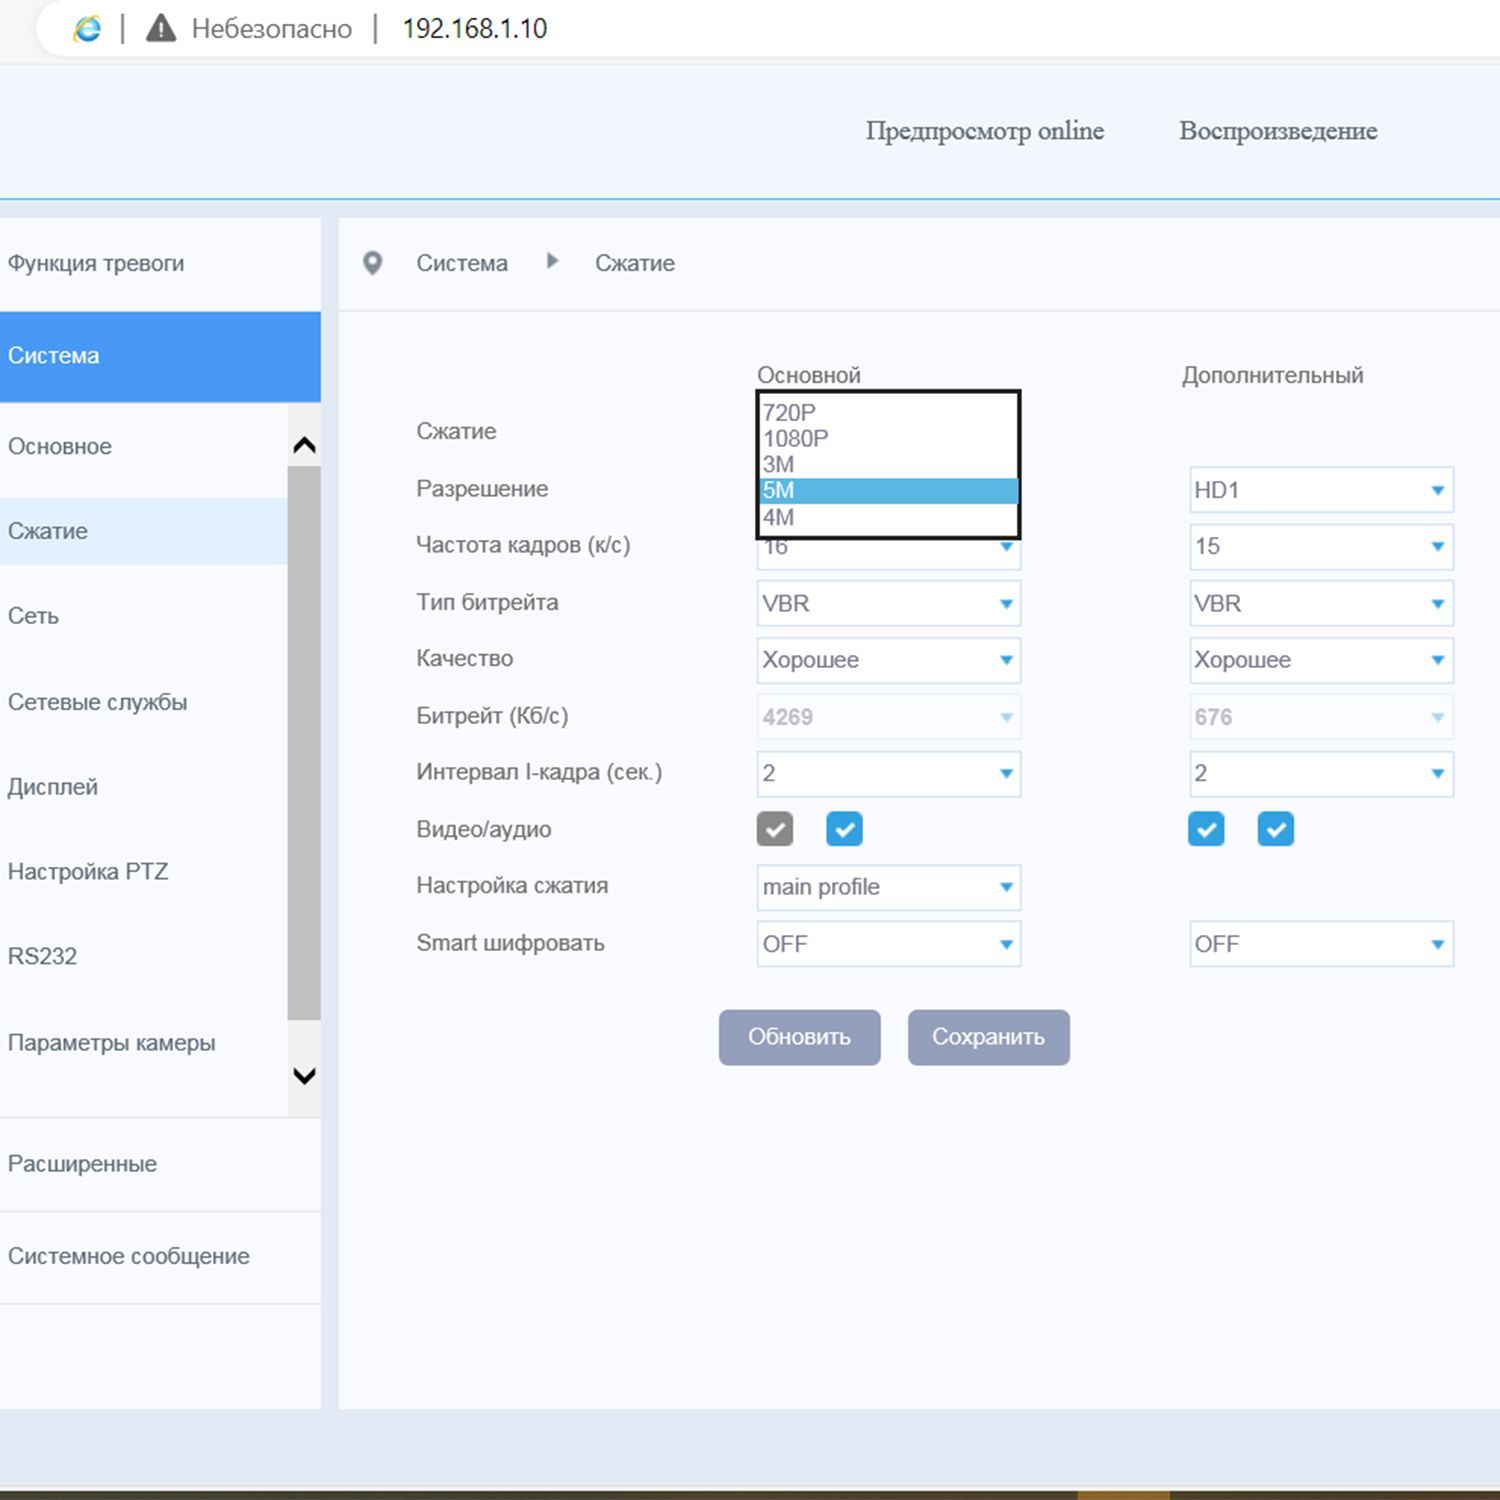Click the Internet Explorer icon in address bar
This screenshot has height=1500, width=1500.
click(87, 29)
